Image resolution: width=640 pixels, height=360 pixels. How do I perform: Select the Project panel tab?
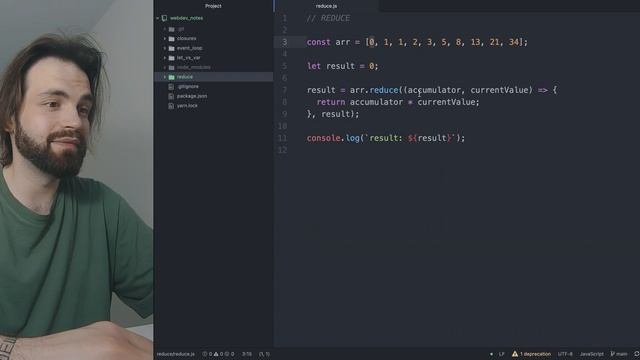[x=213, y=6]
